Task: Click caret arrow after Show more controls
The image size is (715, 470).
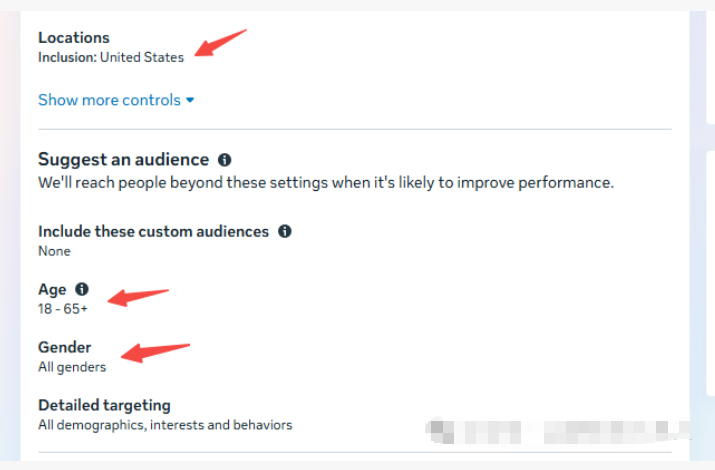Action: [190, 101]
